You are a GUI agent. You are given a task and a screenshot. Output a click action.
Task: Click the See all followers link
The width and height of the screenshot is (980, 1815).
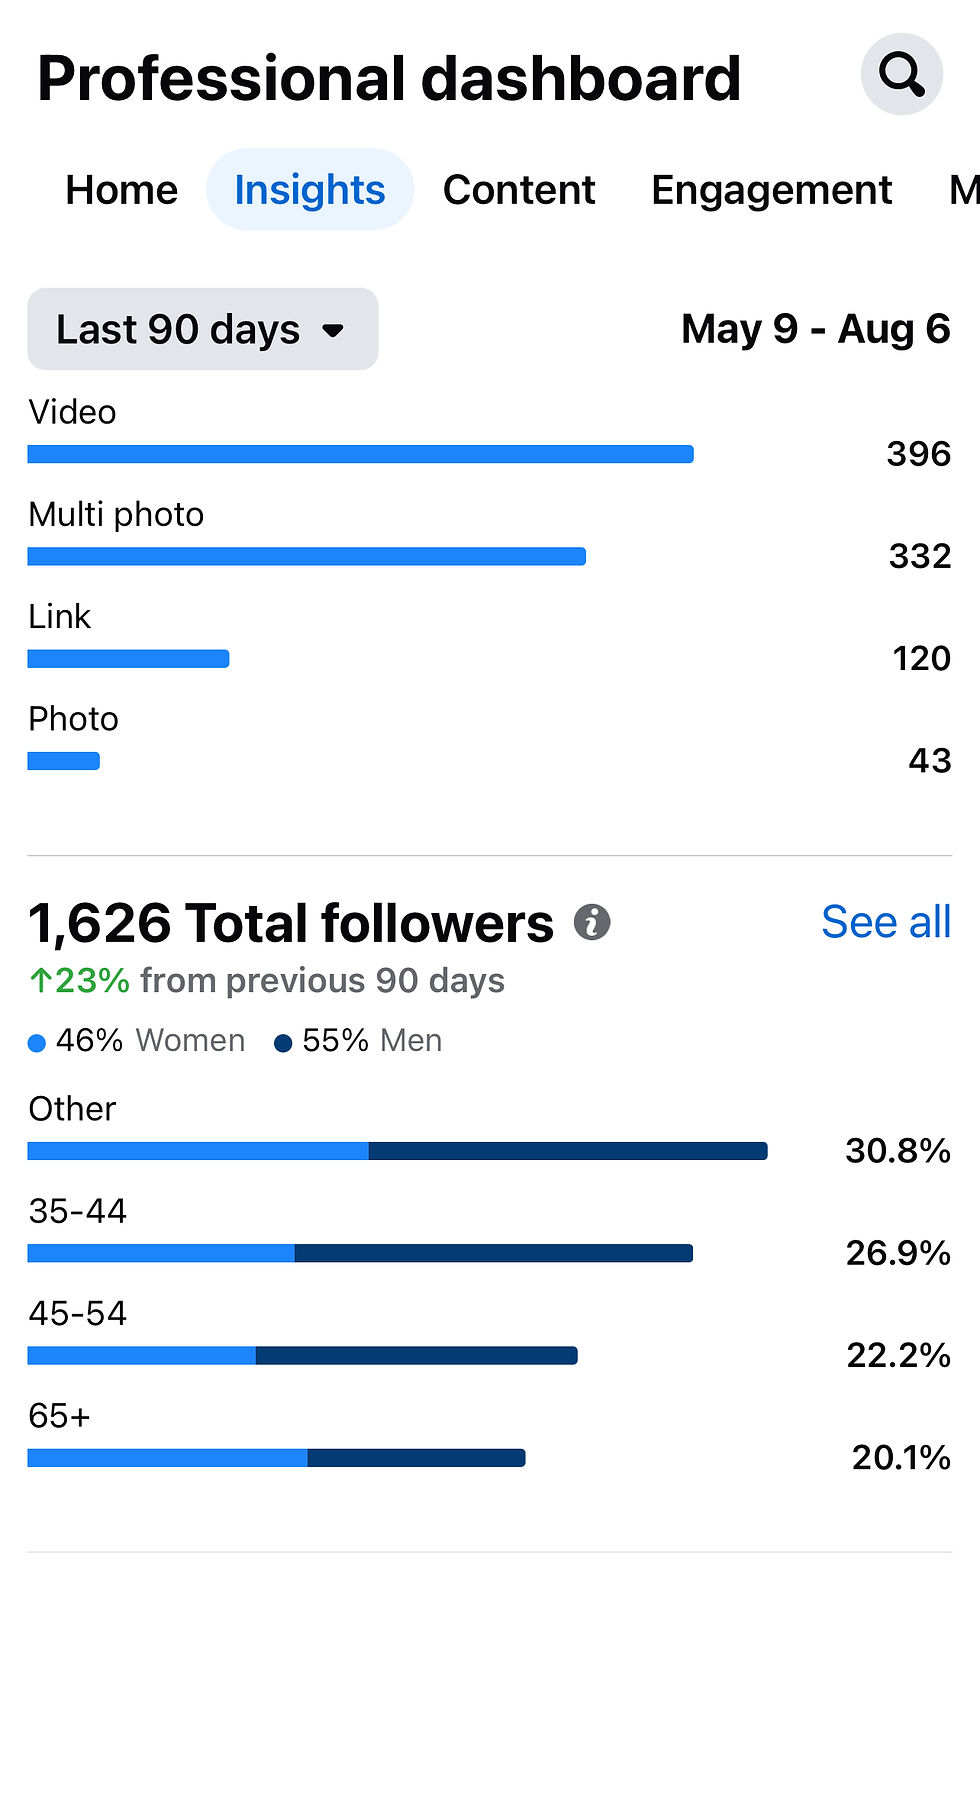[886, 921]
